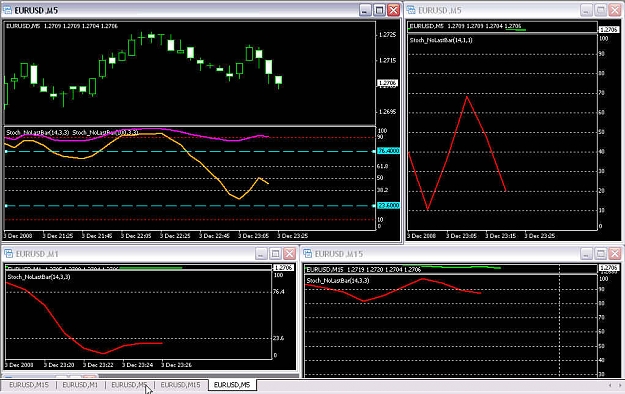Open EURUSD,M15 tab left of the EURUSD,M1 tab

(x=29, y=385)
